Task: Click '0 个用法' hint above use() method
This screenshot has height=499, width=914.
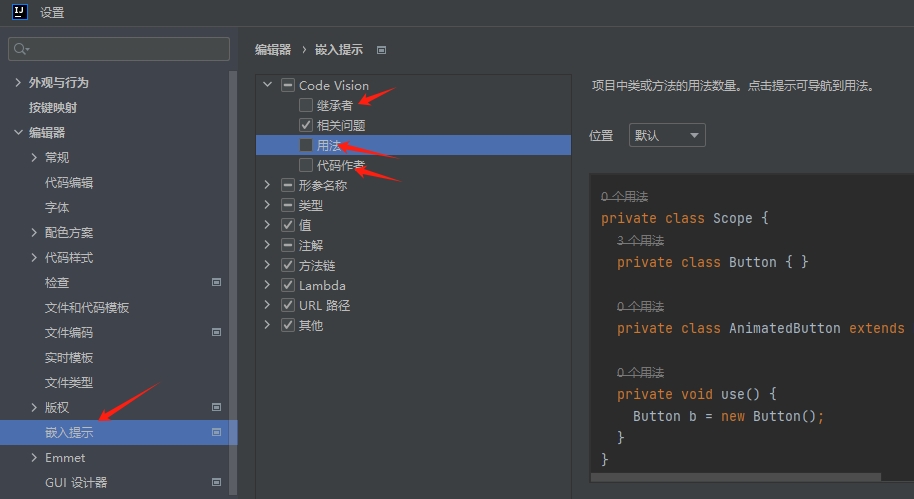Action: 641,373
